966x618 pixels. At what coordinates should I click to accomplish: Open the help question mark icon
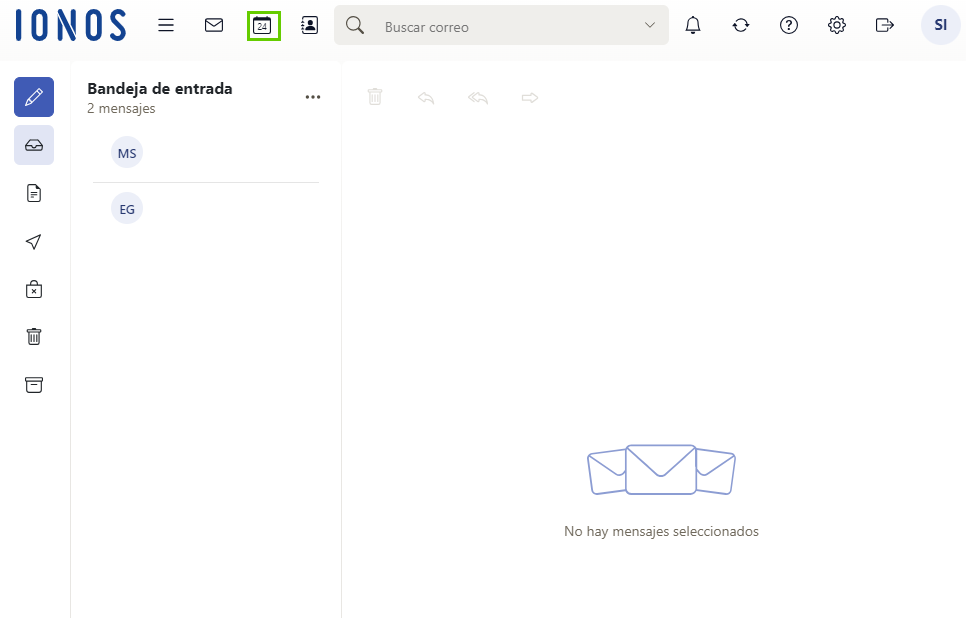point(789,26)
